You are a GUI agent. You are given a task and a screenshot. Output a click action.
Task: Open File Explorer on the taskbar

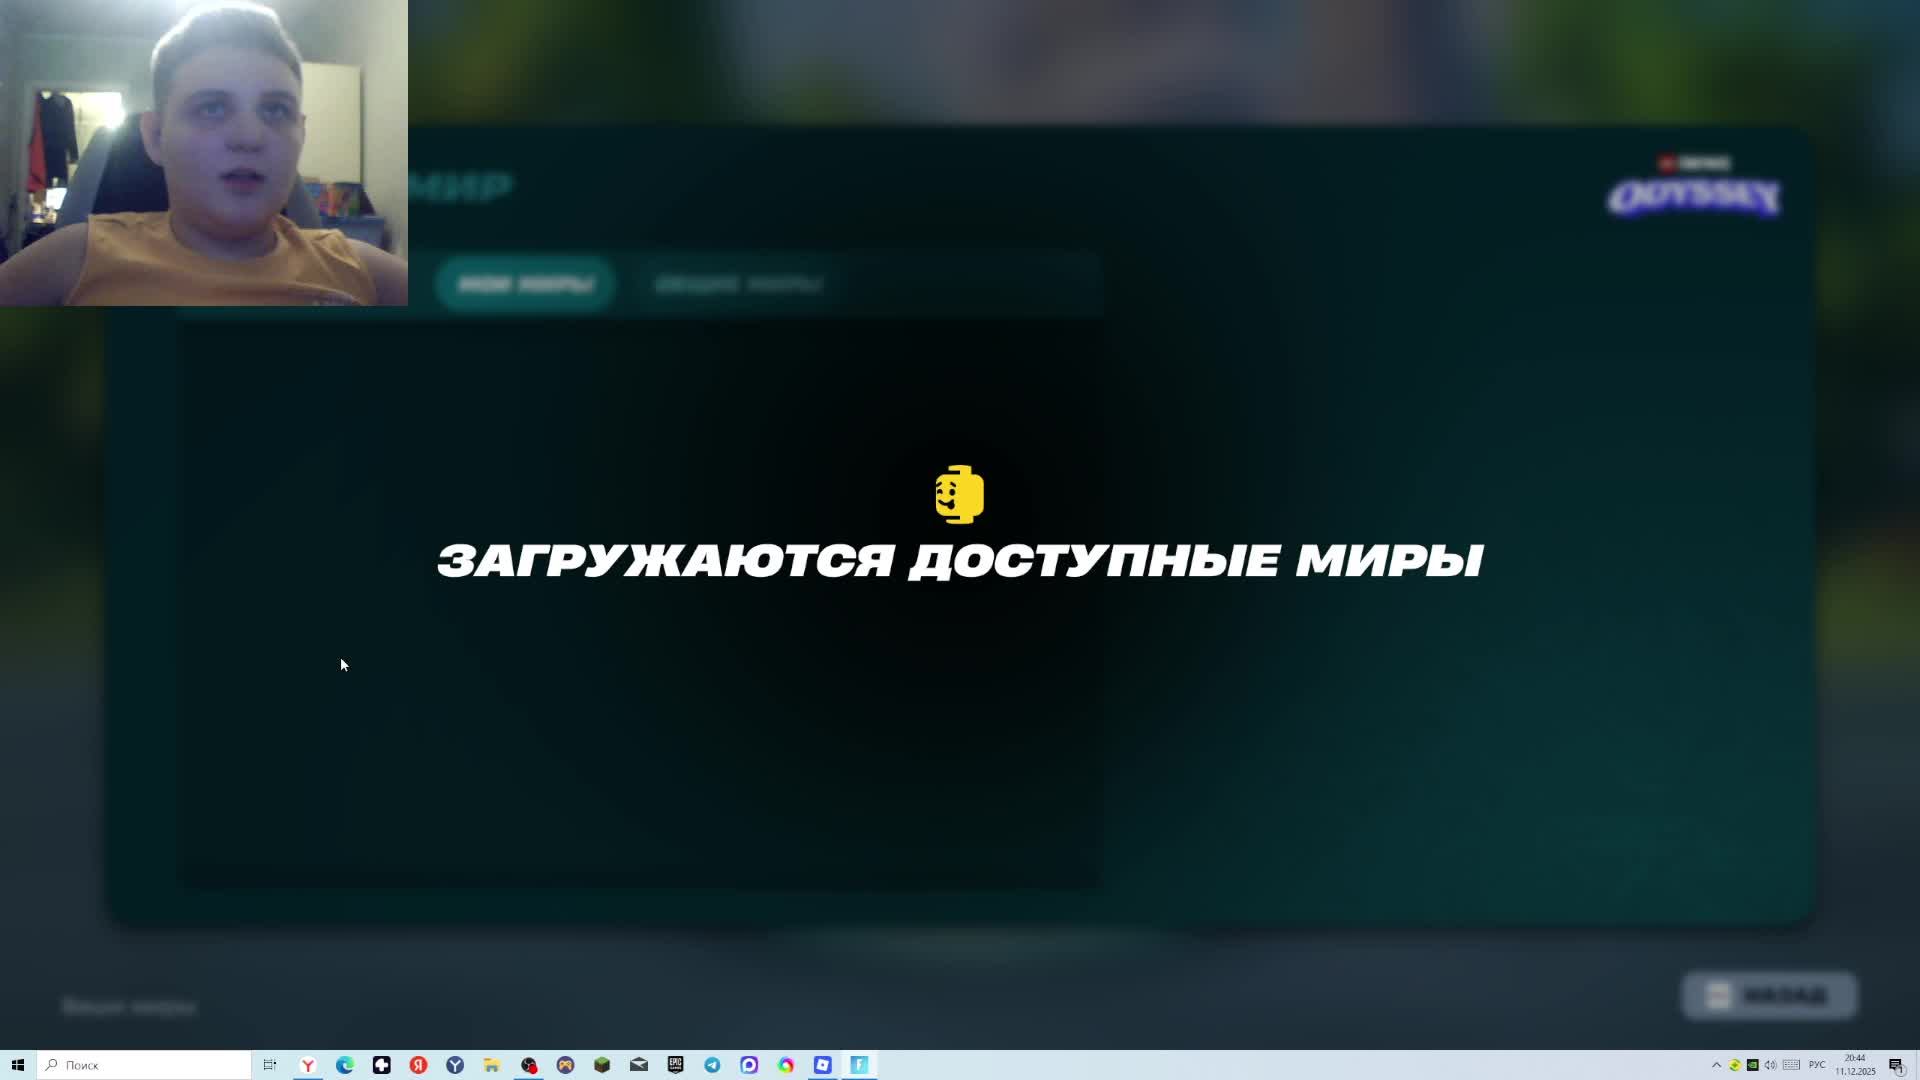pyautogui.click(x=491, y=1065)
